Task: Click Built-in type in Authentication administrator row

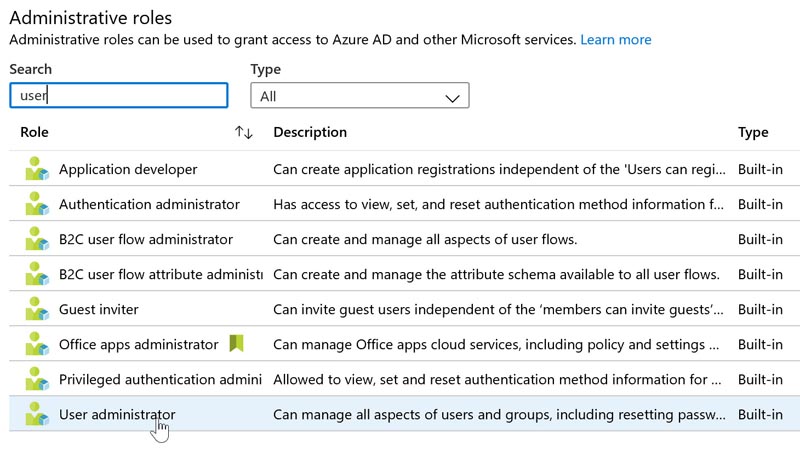Action: pyautogui.click(x=760, y=205)
